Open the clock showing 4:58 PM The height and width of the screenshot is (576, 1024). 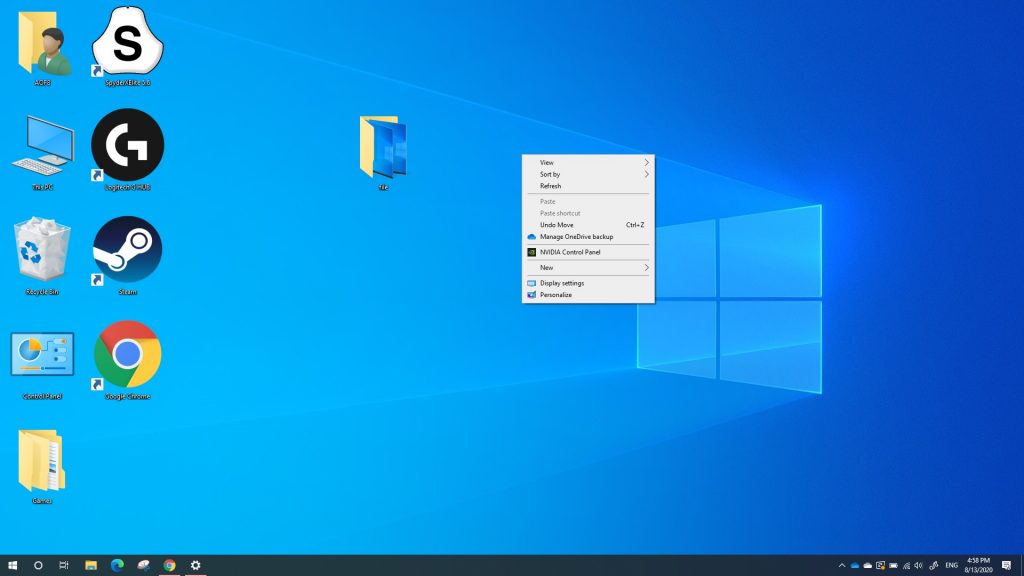pos(978,566)
